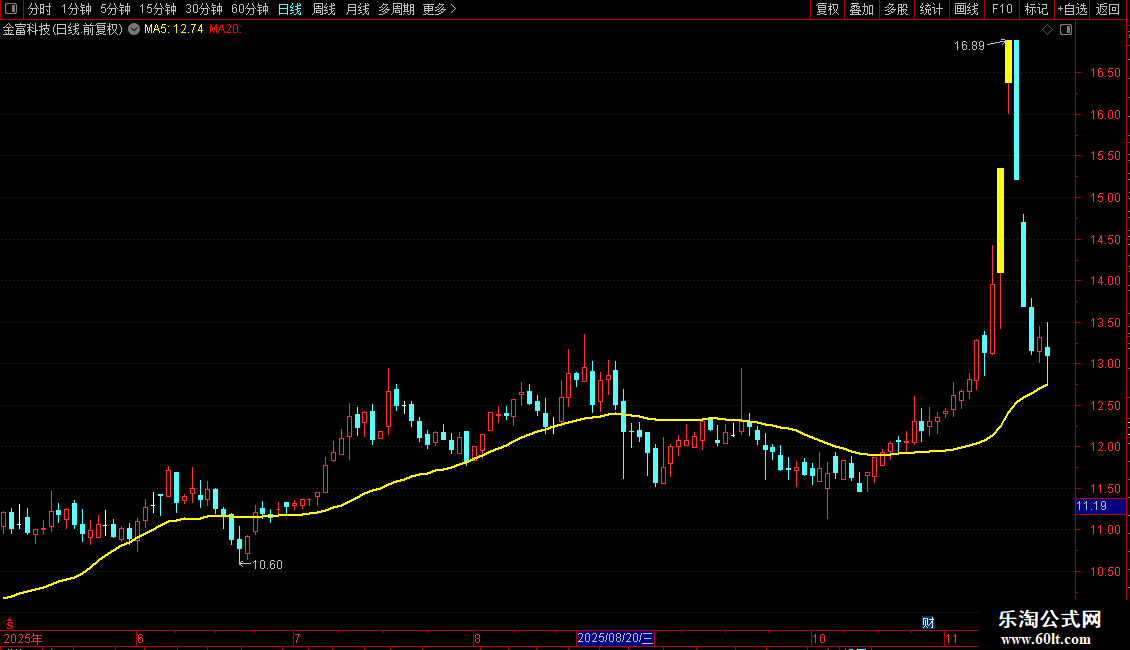
Task: Select the 日线 daily chart tab
Action: (x=290, y=9)
